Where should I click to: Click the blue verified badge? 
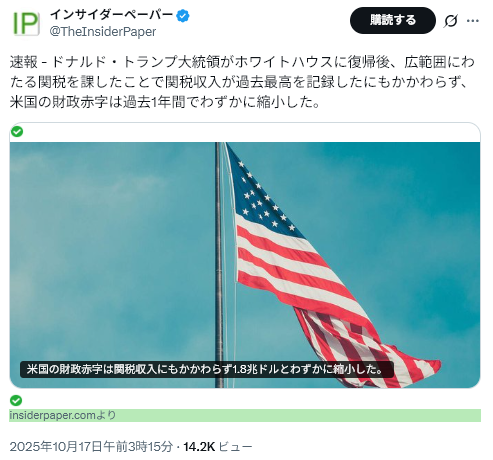pyautogui.click(x=183, y=15)
